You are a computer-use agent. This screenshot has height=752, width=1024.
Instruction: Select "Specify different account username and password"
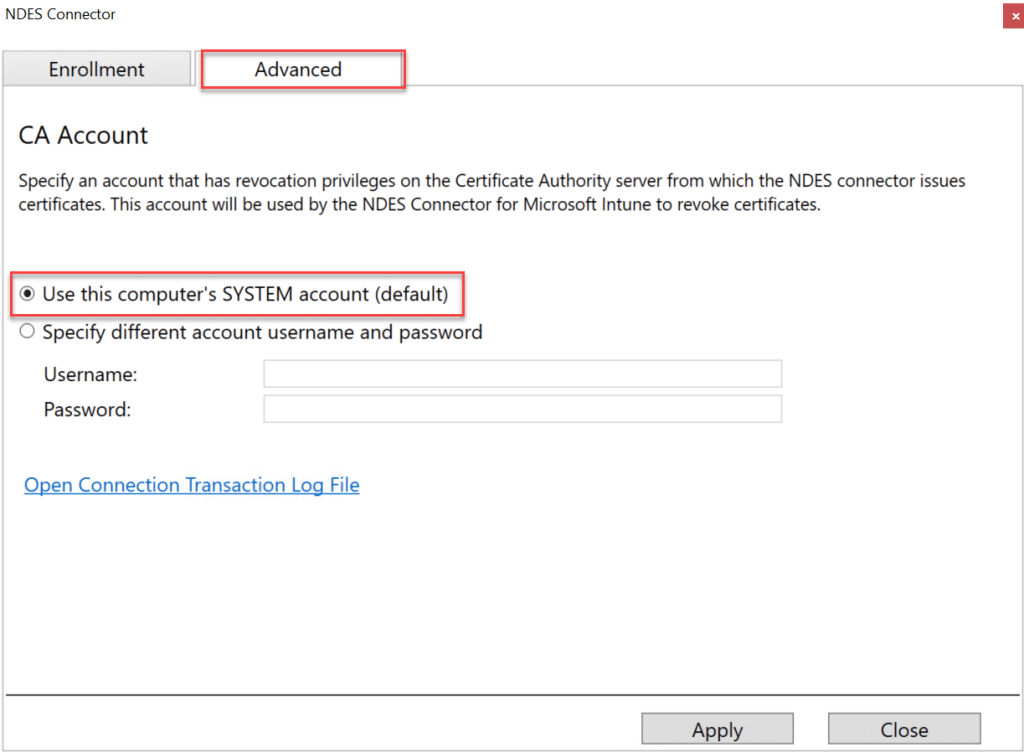tap(27, 331)
